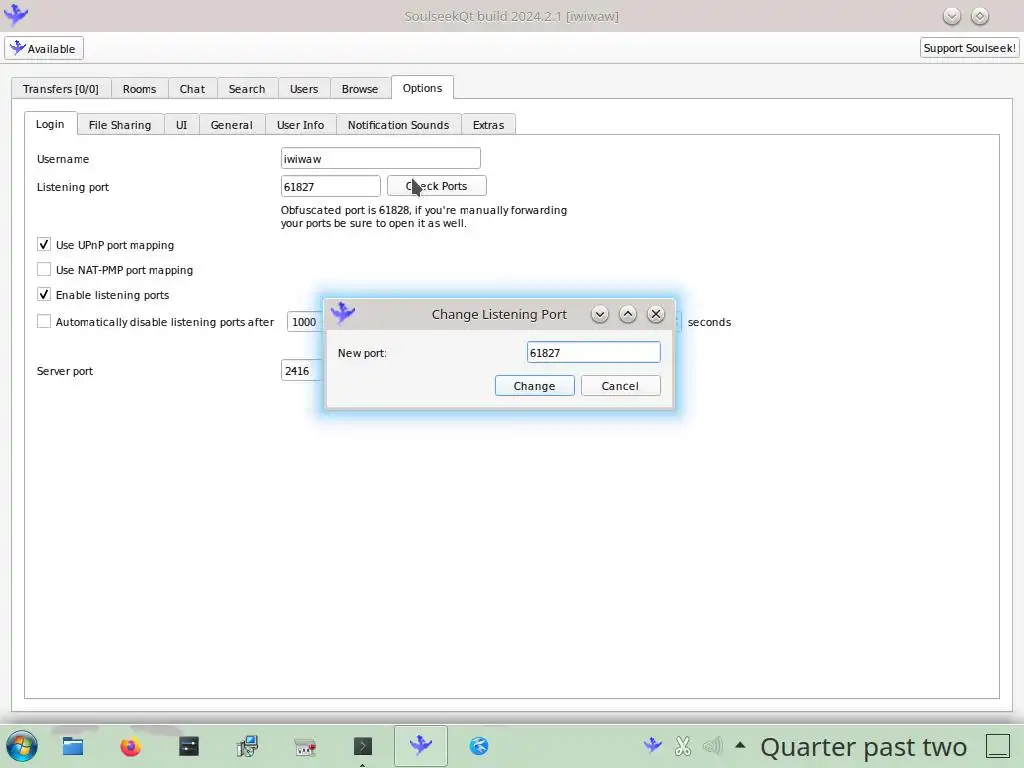The image size is (1024, 768).
Task: Switch to Browse tab
Action: point(360,89)
